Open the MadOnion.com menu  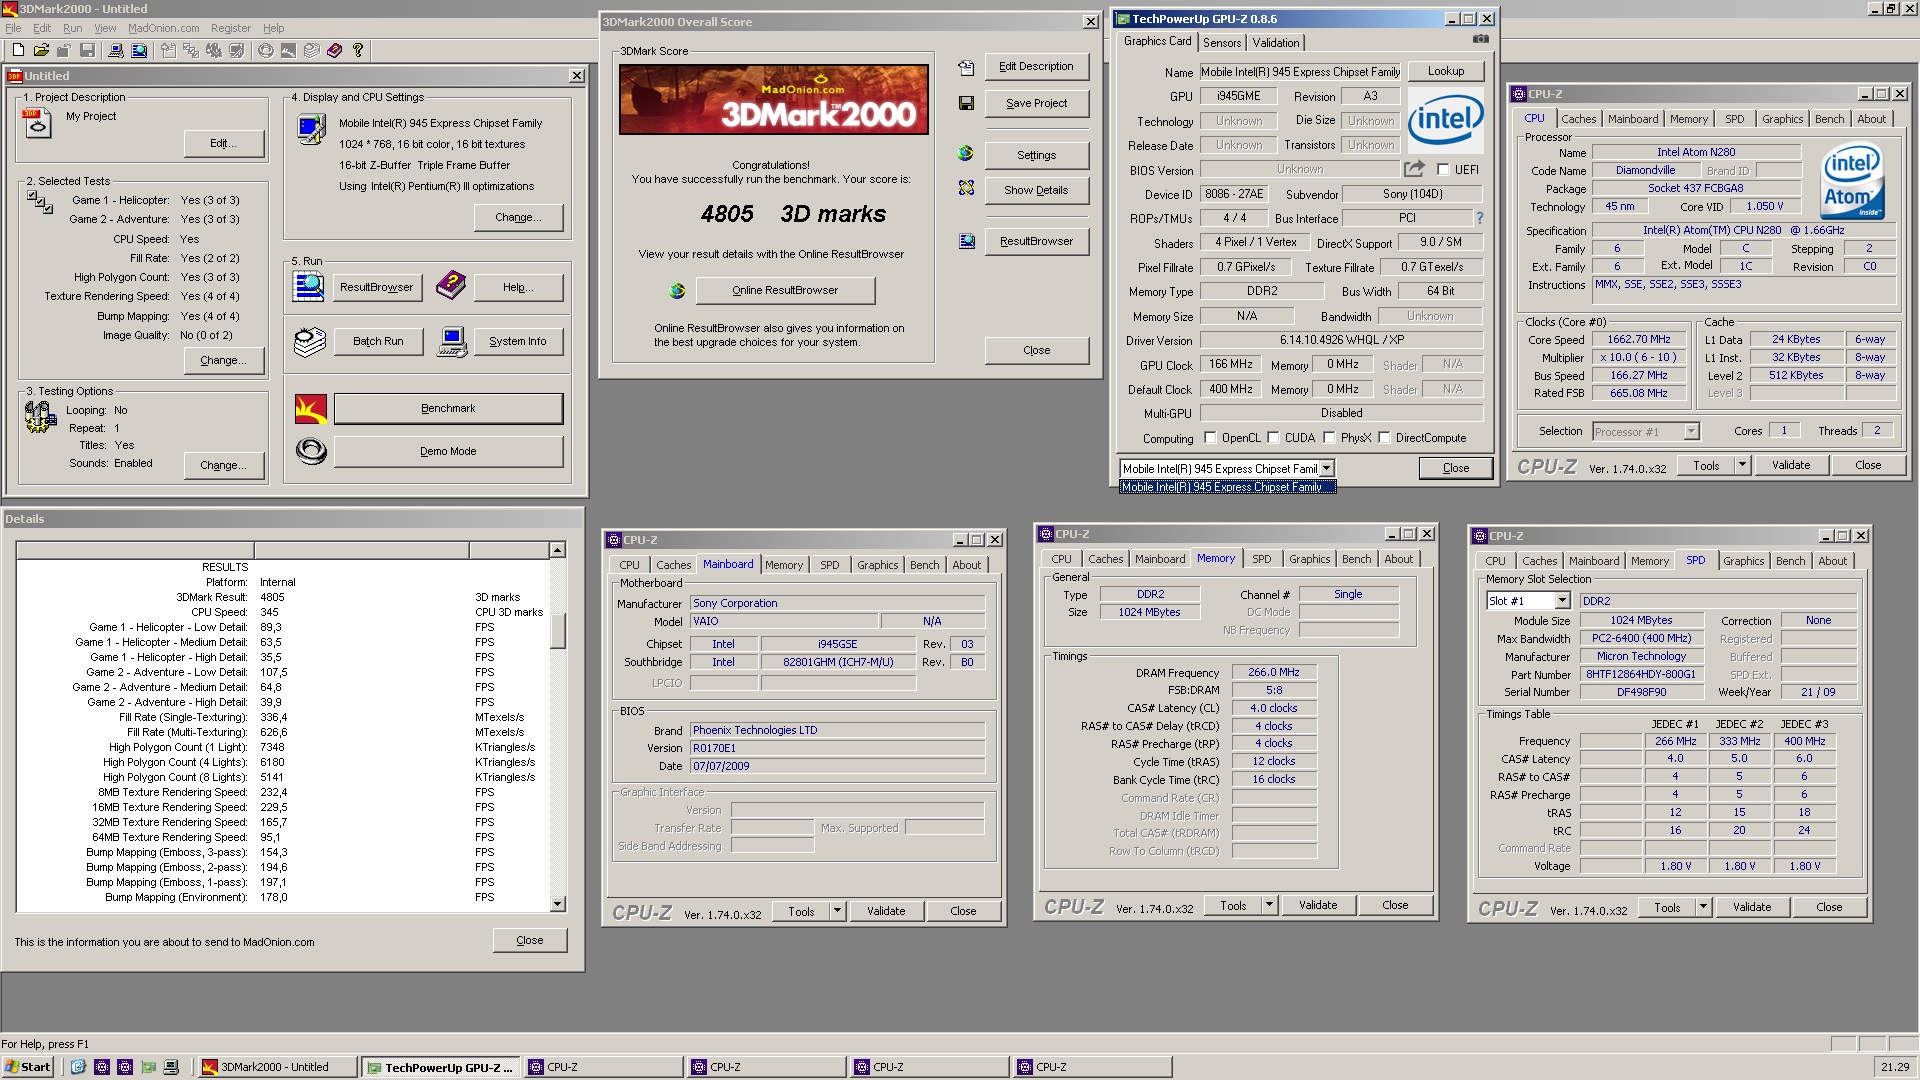pos(163,28)
